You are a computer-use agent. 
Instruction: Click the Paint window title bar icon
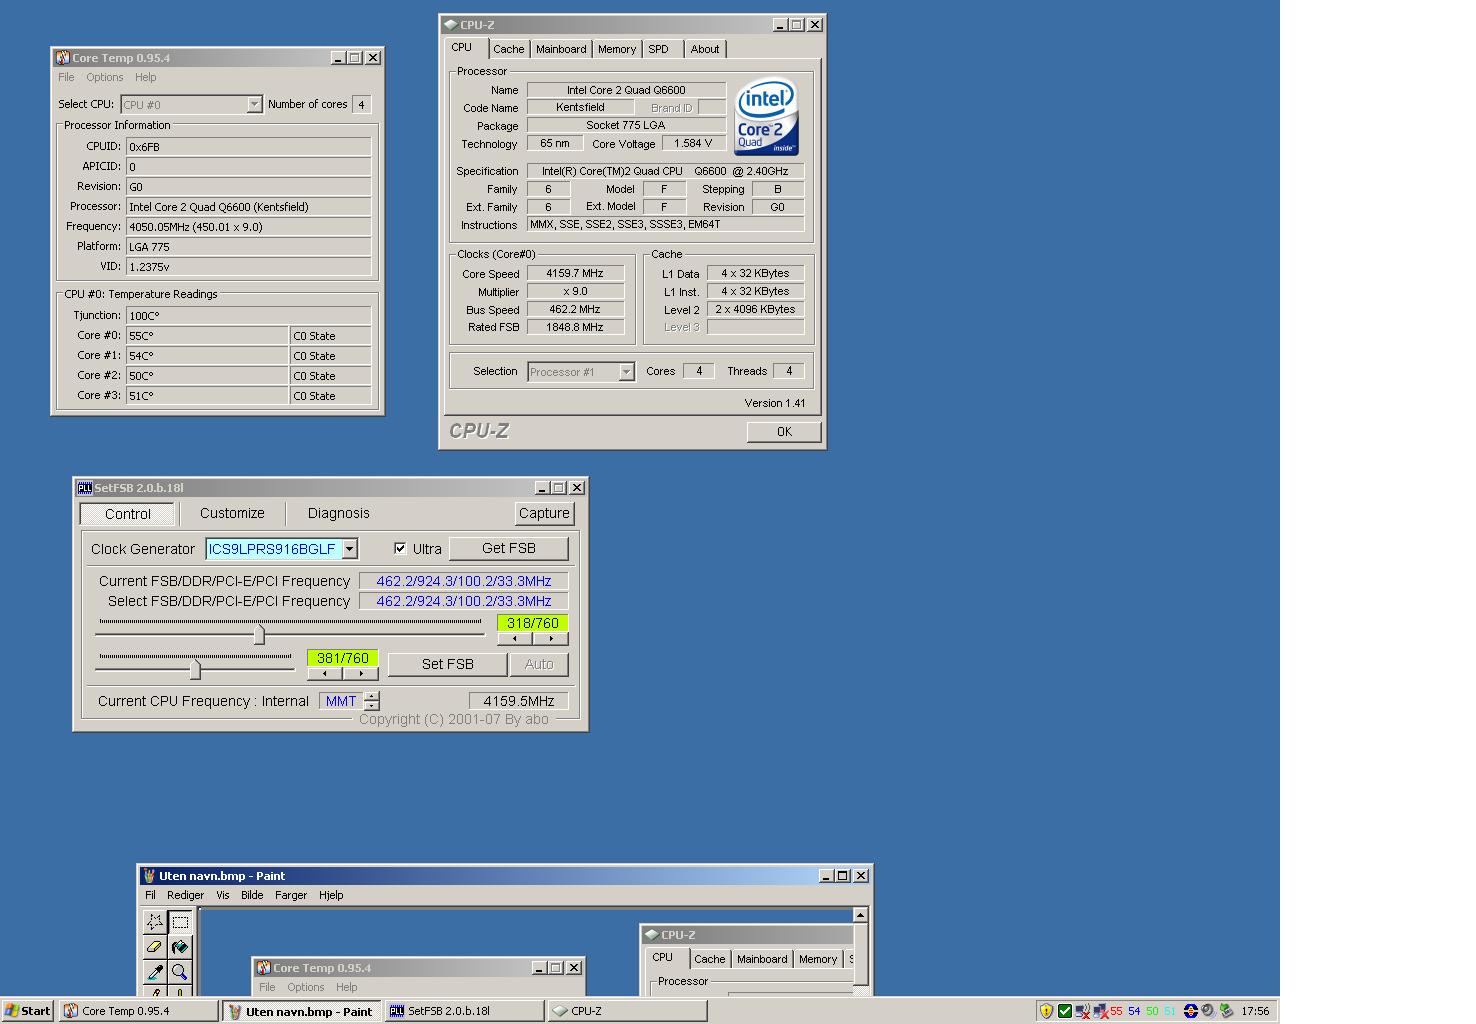[148, 876]
